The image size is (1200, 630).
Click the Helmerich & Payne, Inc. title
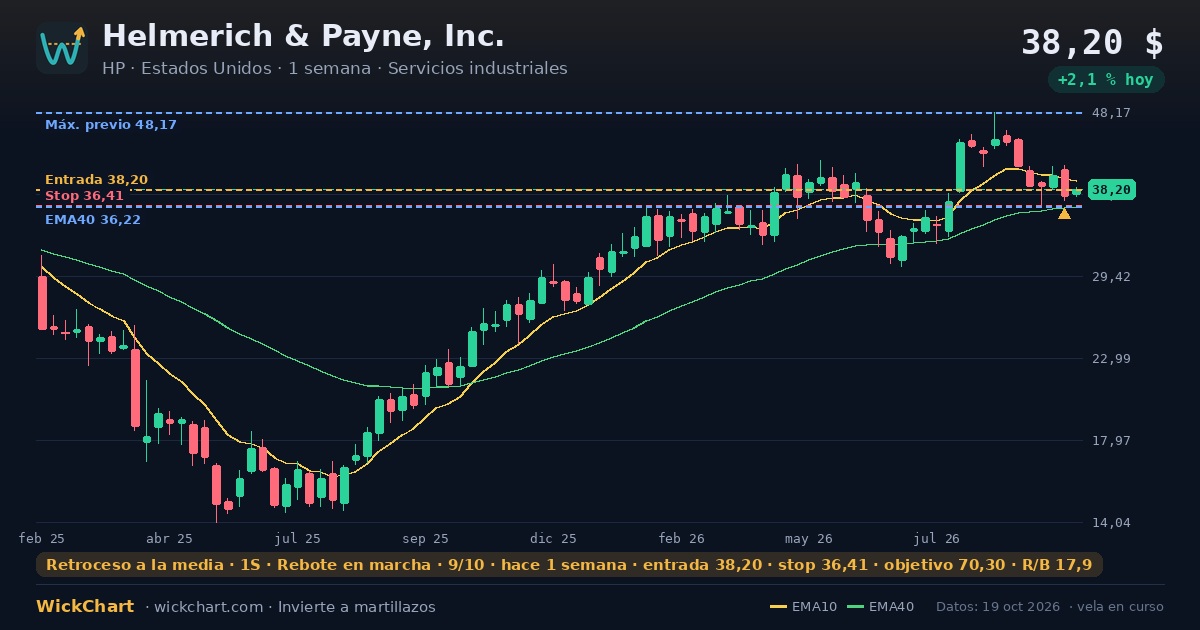pyautogui.click(x=303, y=36)
